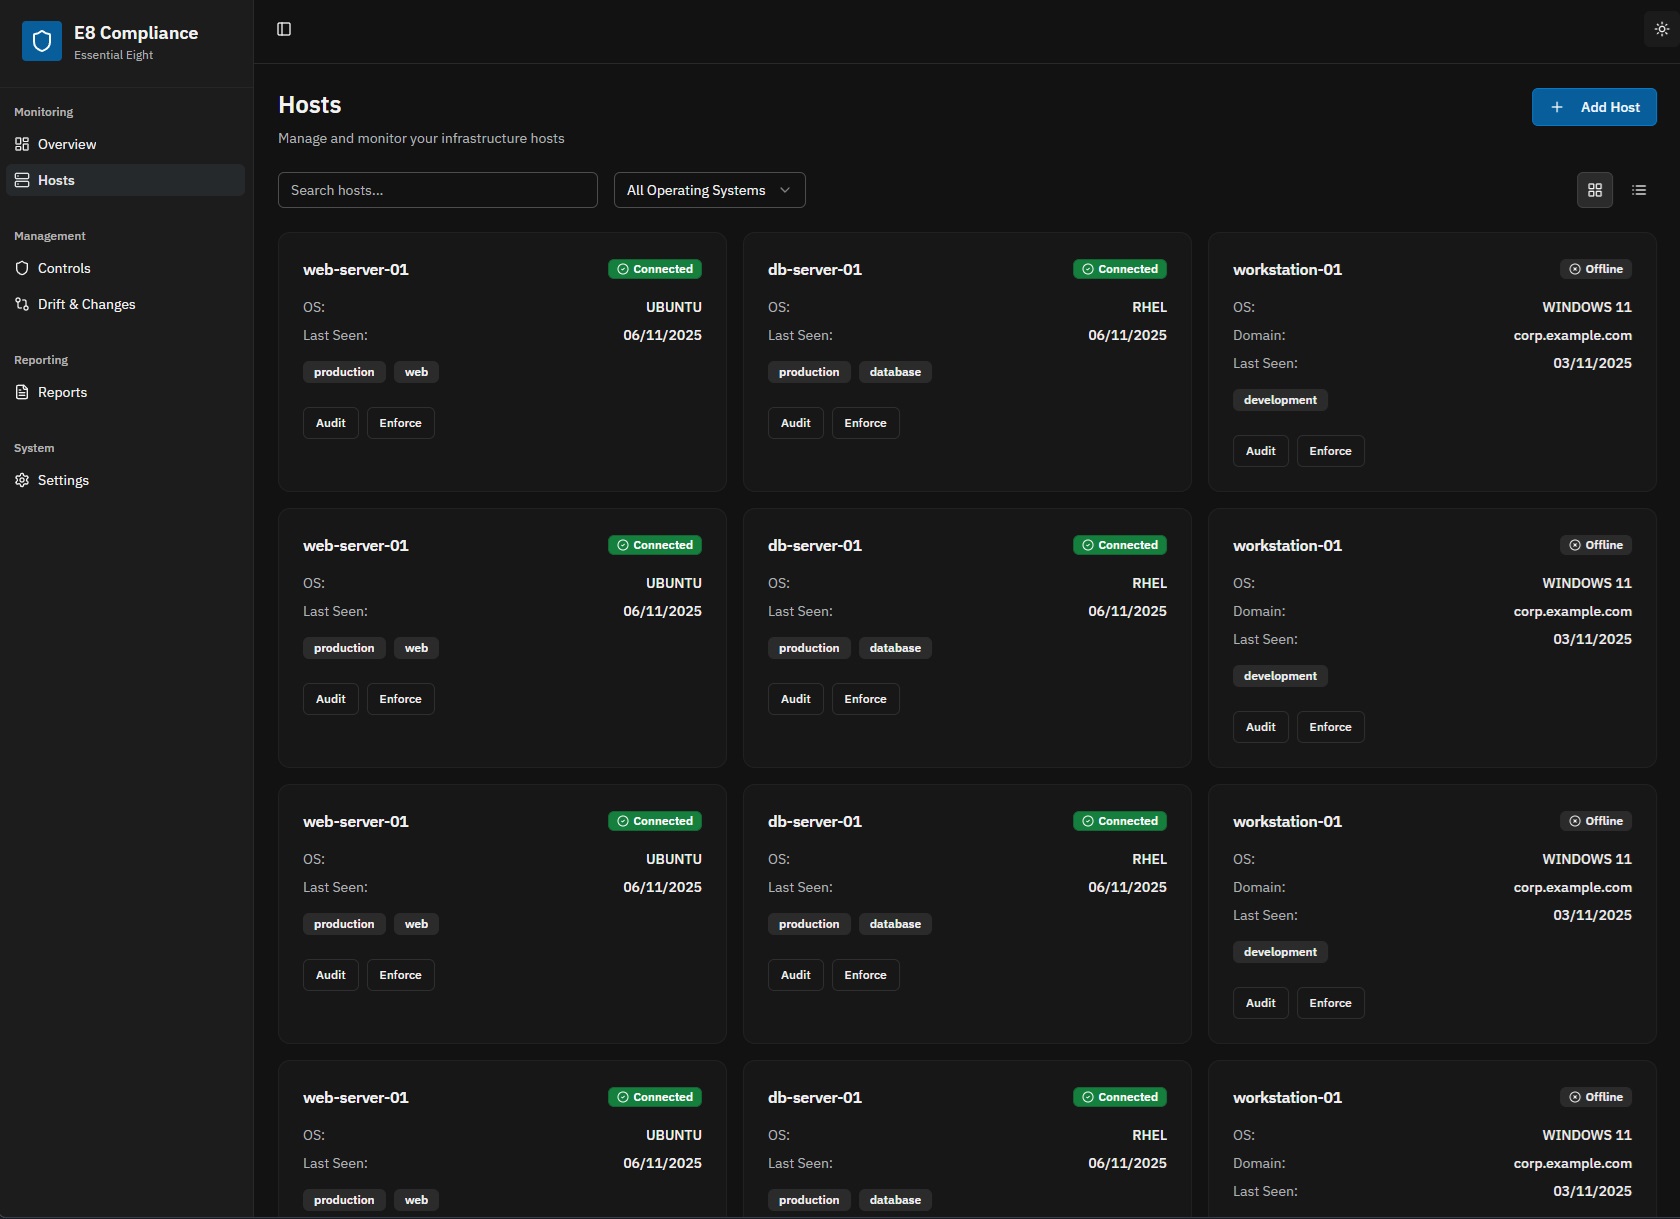This screenshot has width=1680, height=1219.
Task: Click Audit on the first web-server-01 card
Action: [x=330, y=422]
